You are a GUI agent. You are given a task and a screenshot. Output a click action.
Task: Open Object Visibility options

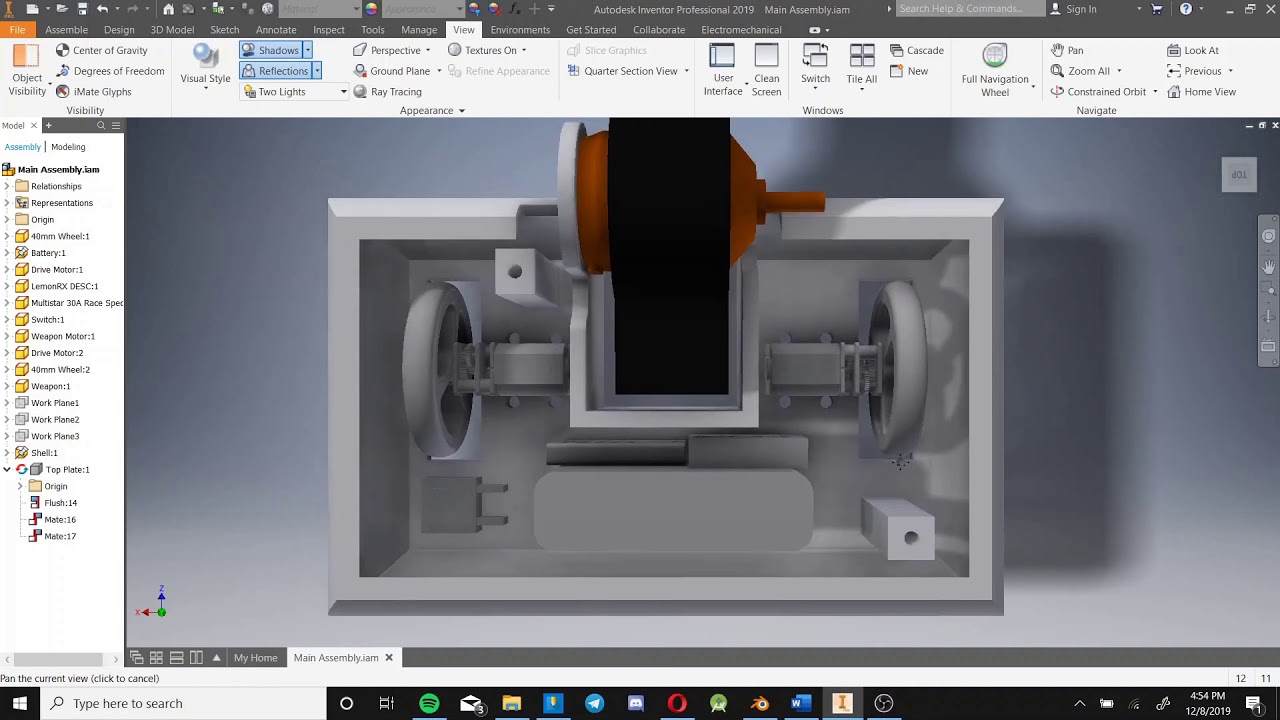click(27, 70)
